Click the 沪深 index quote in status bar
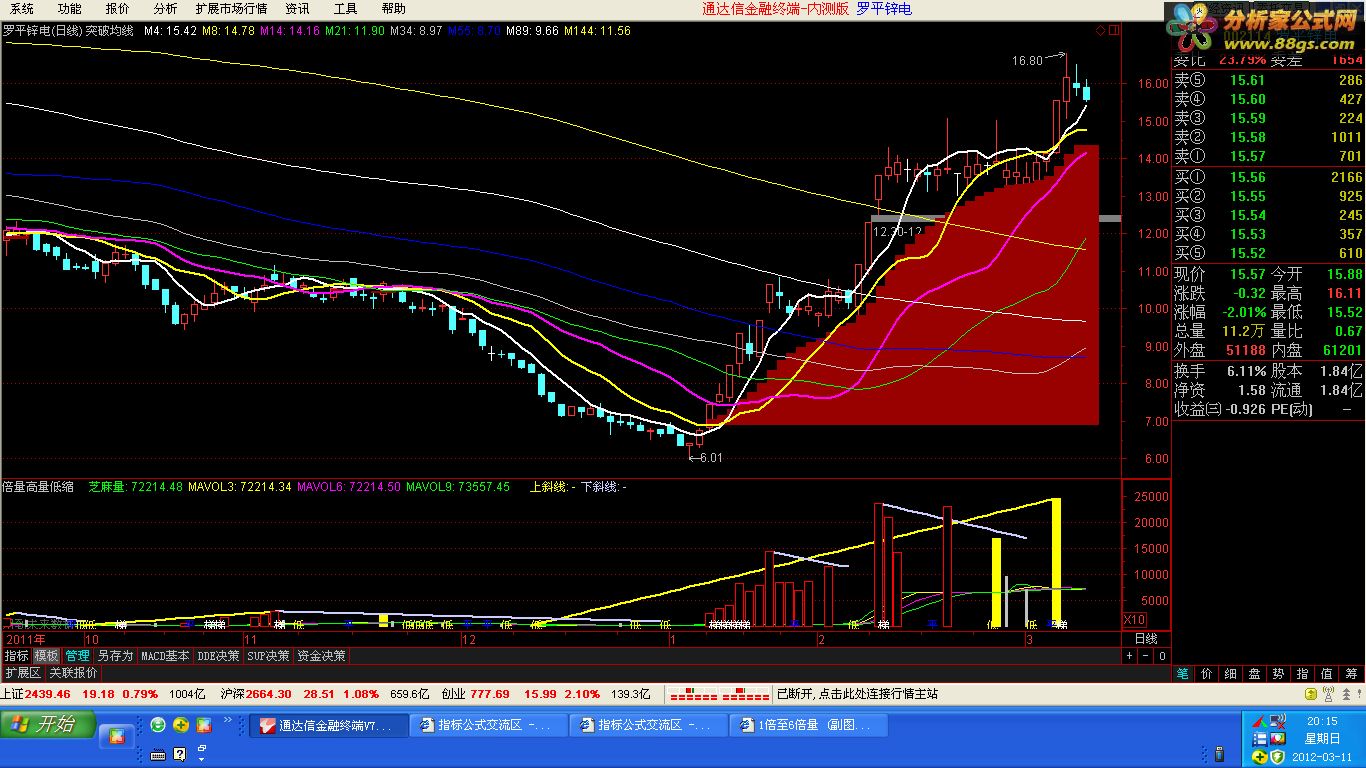This screenshot has width=1366, height=768. (x=325, y=693)
